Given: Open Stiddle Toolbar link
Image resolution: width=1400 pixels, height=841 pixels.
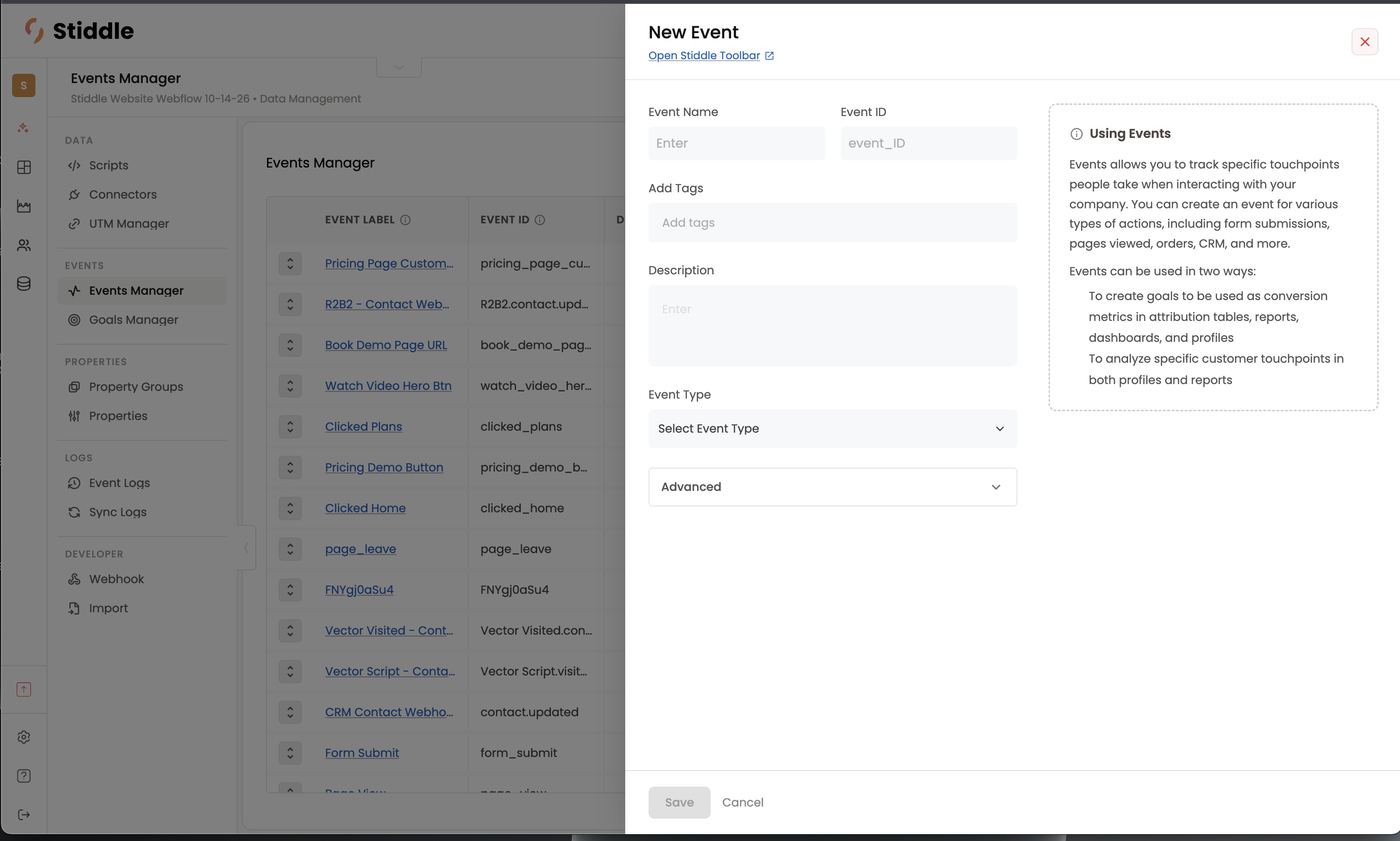Looking at the screenshot, I should pos(711,56).
